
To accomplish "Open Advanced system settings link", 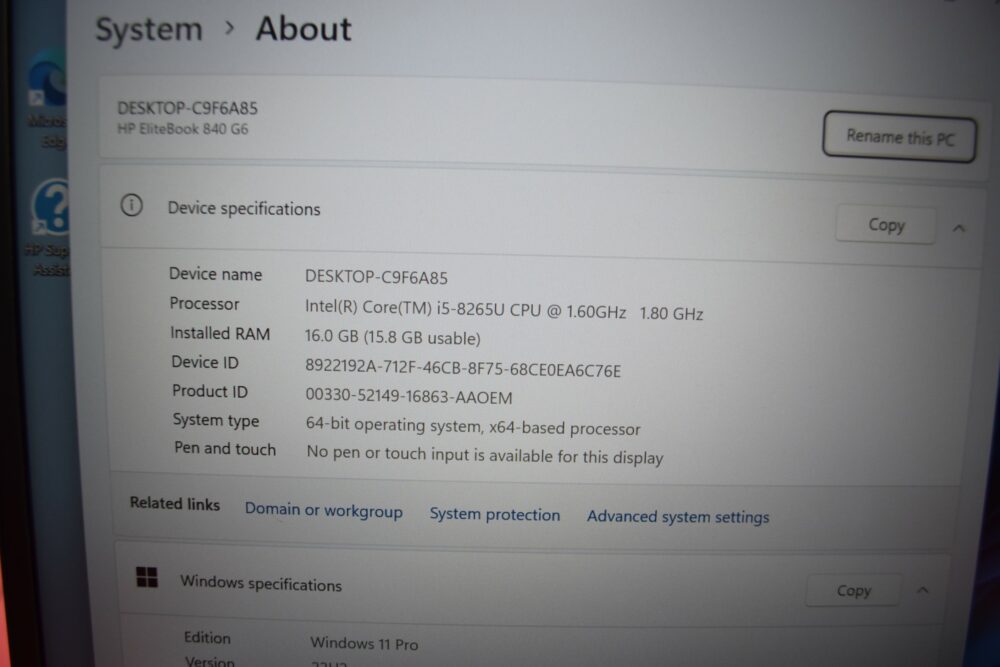I will coord(678,517).
